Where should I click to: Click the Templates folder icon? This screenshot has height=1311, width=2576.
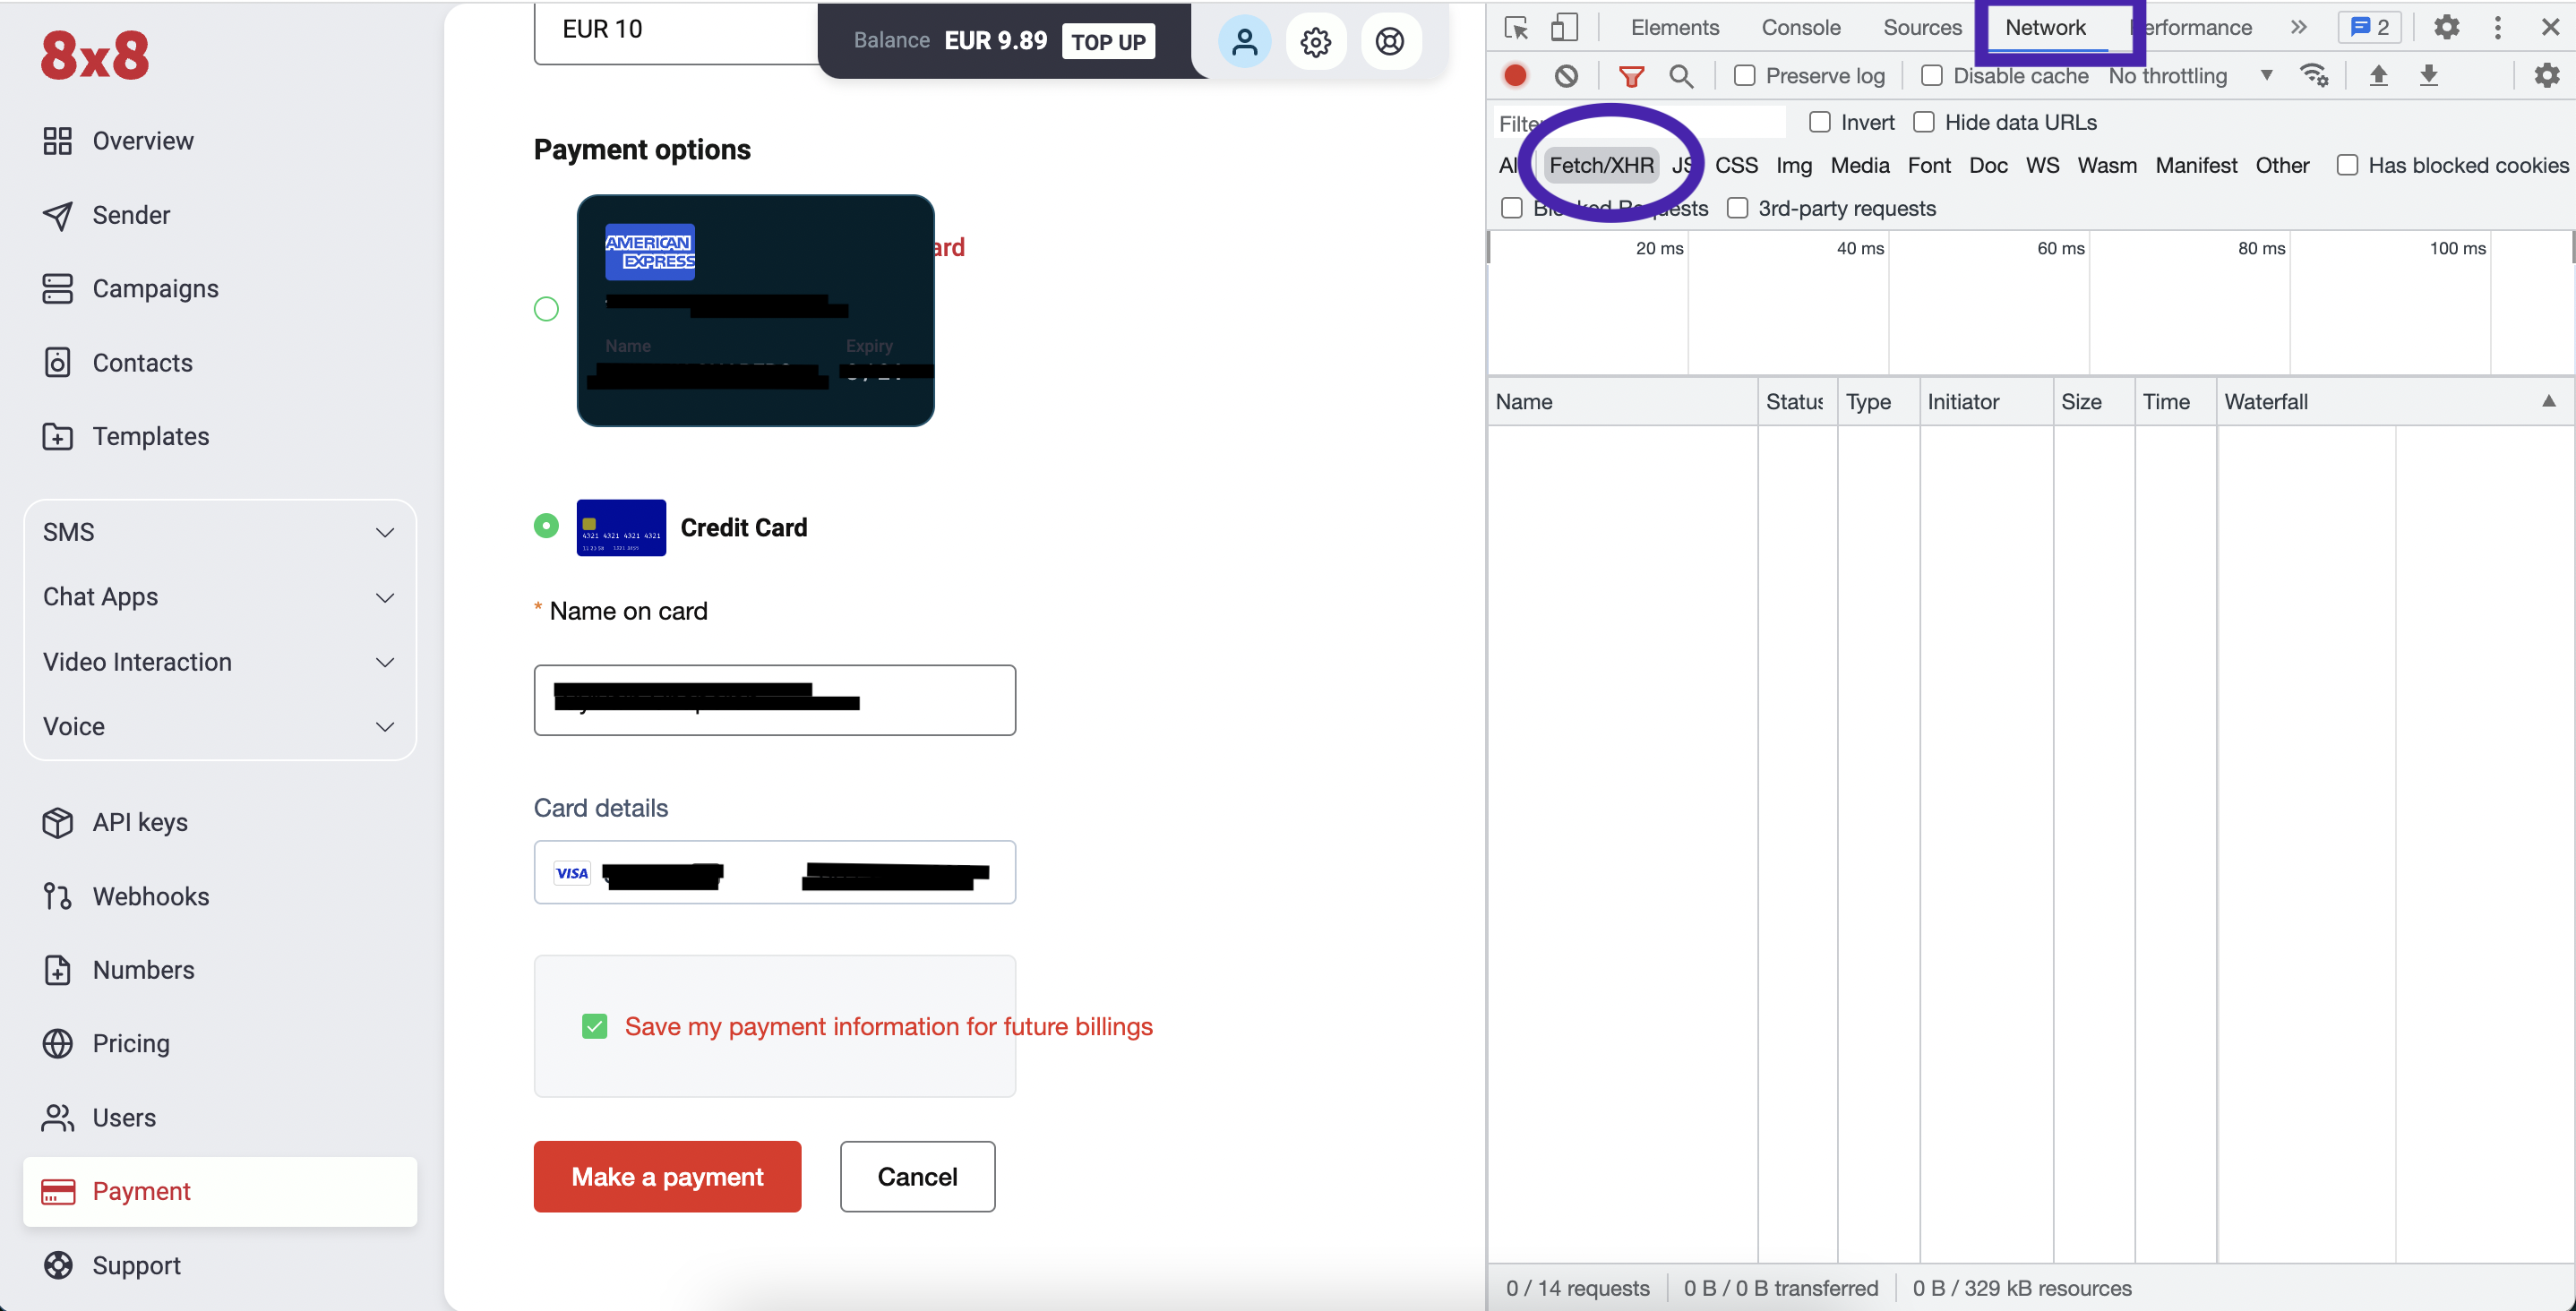coord(57,436)
